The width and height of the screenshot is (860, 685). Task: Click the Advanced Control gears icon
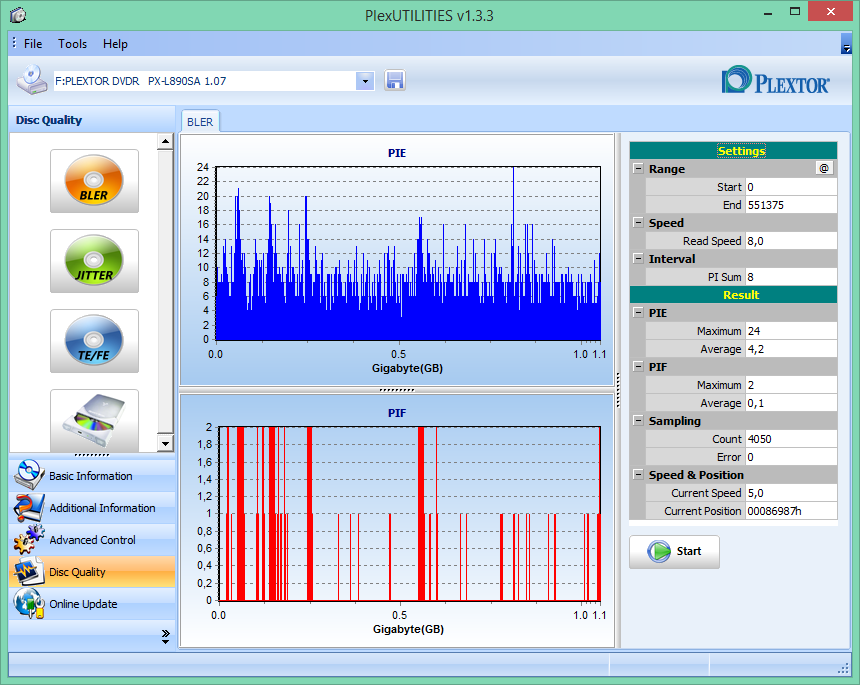coord(29,539)
